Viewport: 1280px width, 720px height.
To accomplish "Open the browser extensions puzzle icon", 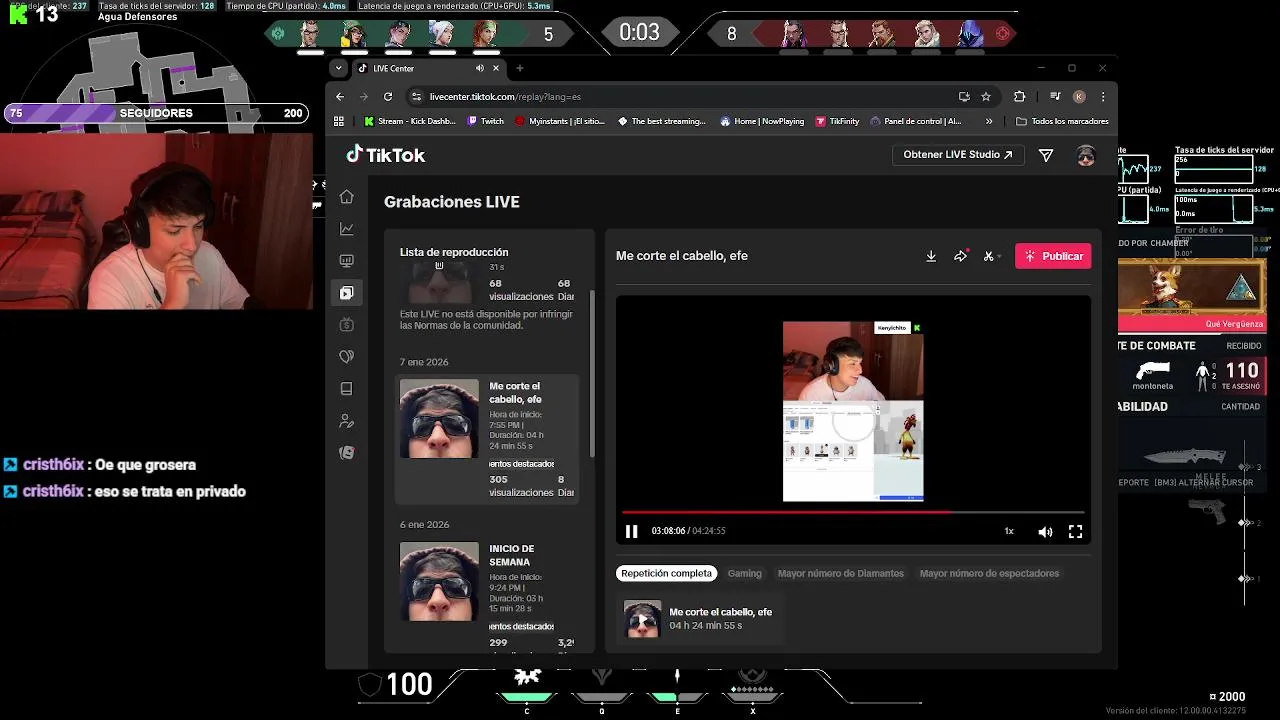I will click(x=1020, y=97).
